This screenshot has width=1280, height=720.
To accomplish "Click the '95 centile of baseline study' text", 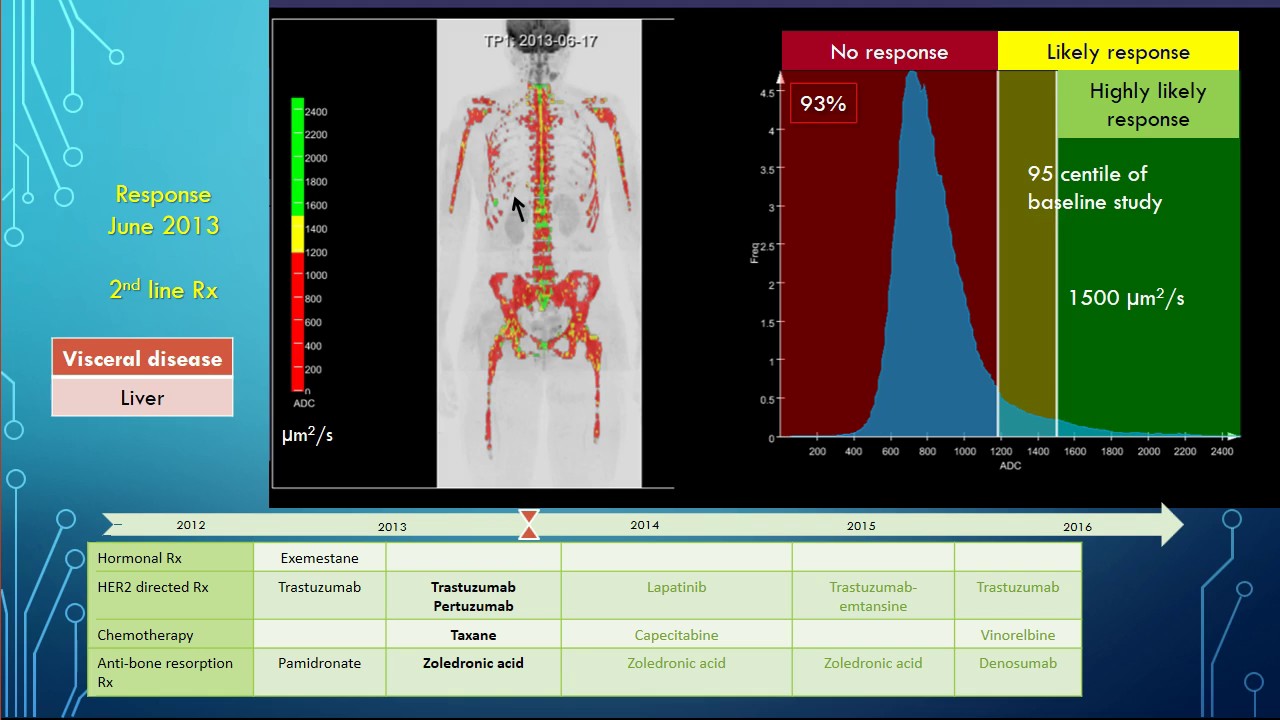I will (x=1095, y=187).
